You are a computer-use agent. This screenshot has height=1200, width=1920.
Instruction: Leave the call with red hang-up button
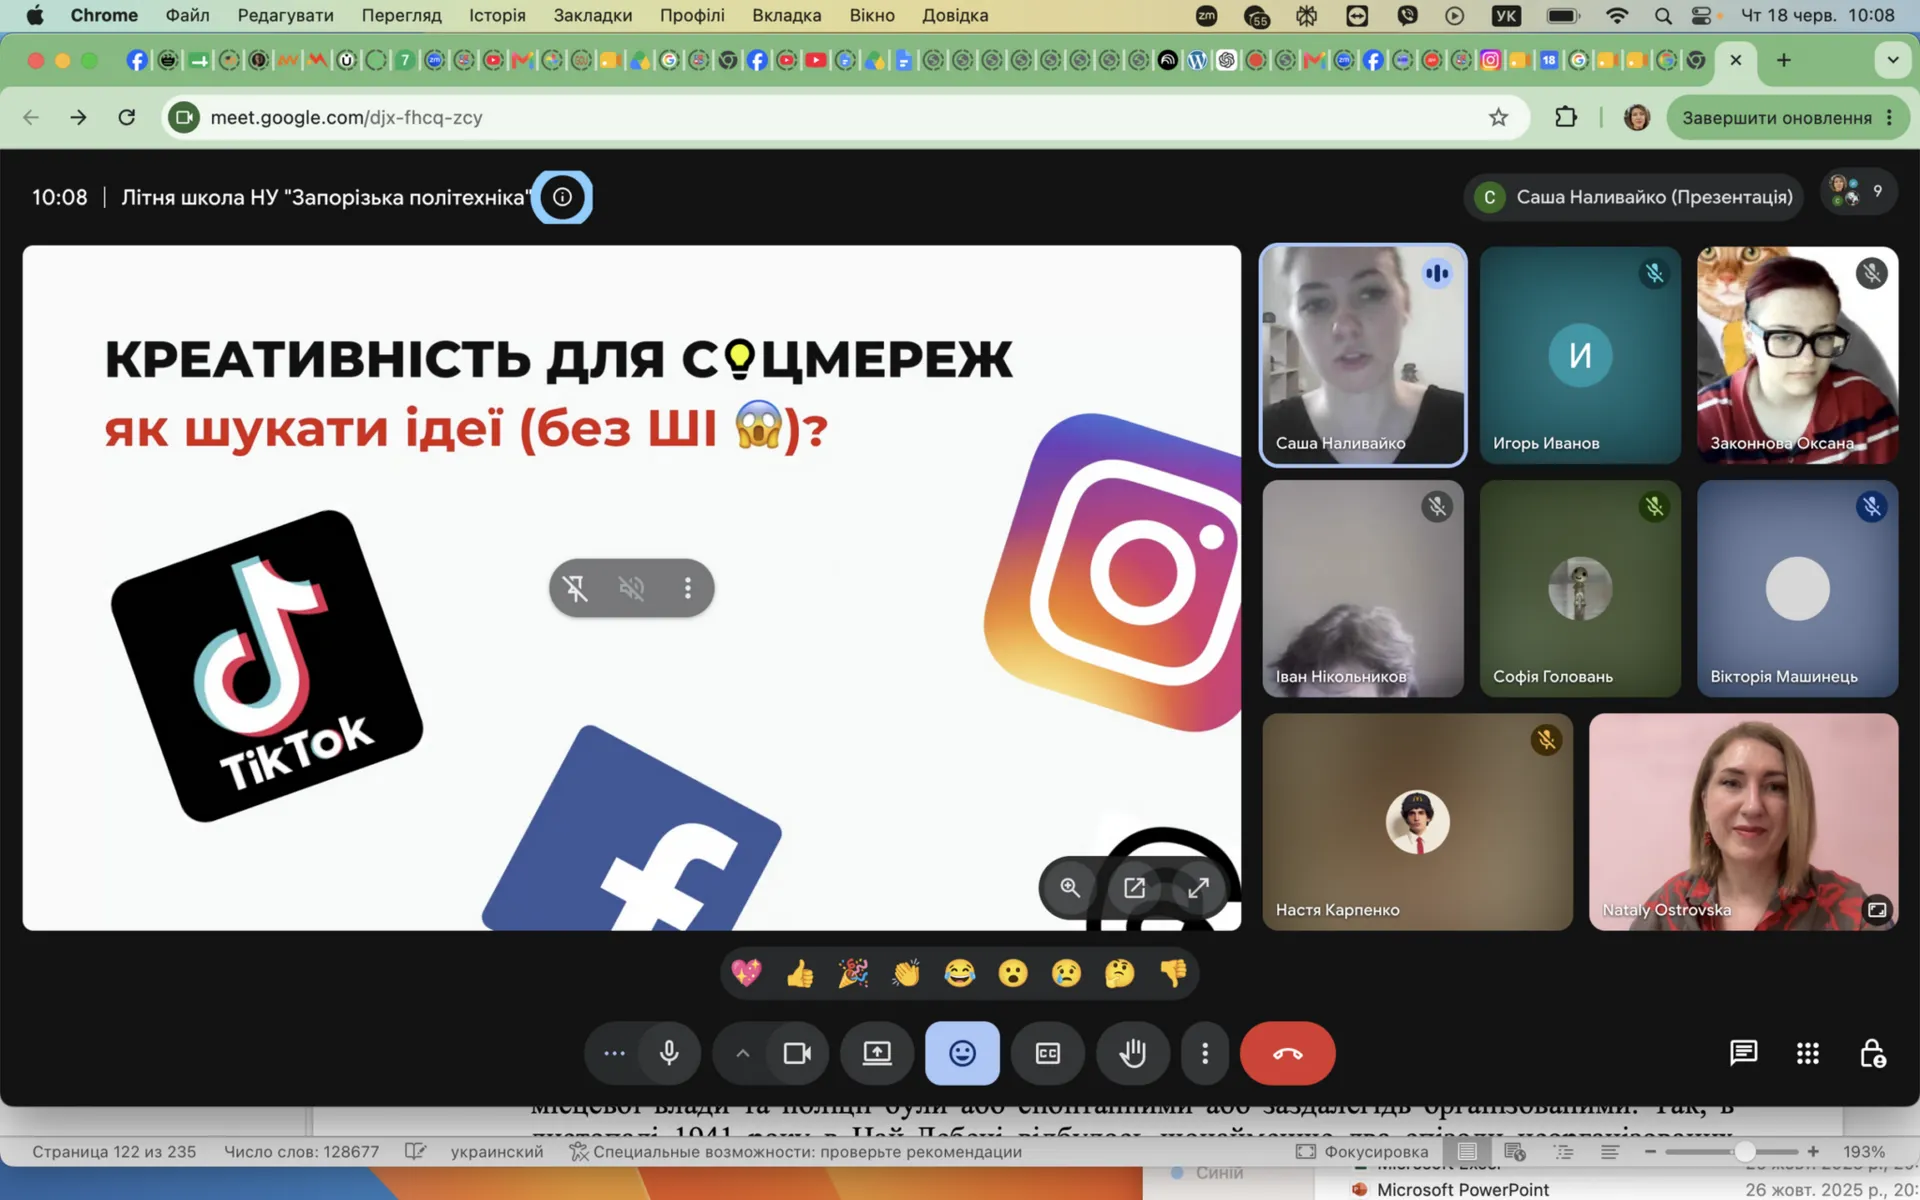click(x=1287, y=1053)
